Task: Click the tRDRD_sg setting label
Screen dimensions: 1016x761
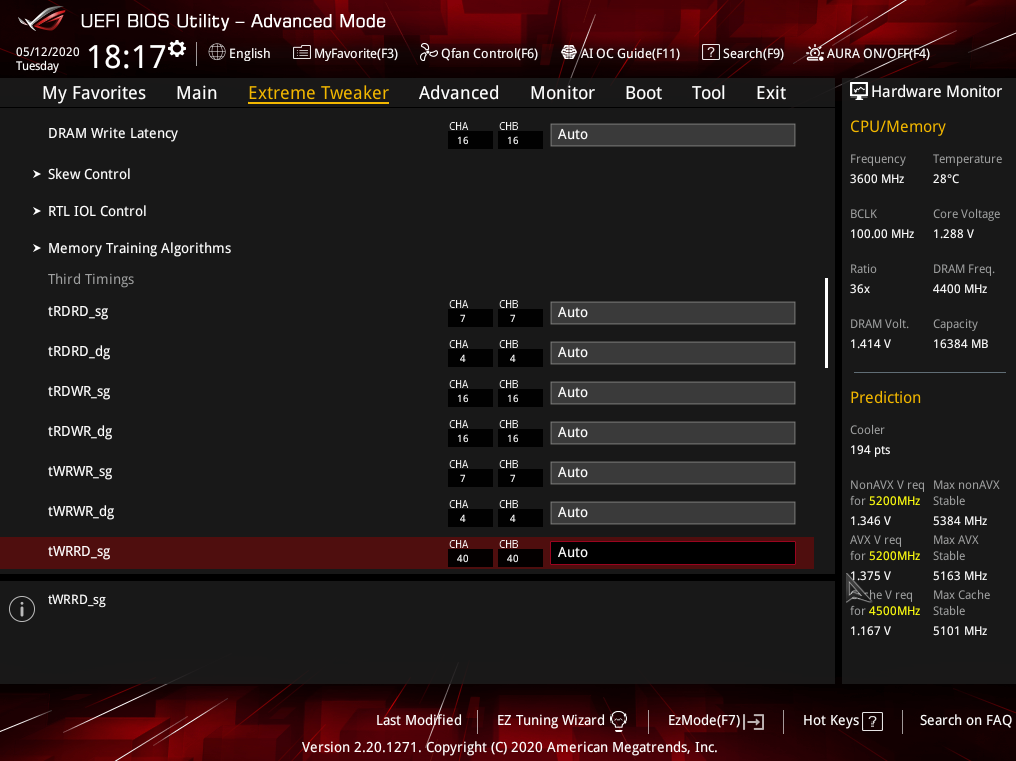Action: (x=78, y=311)
